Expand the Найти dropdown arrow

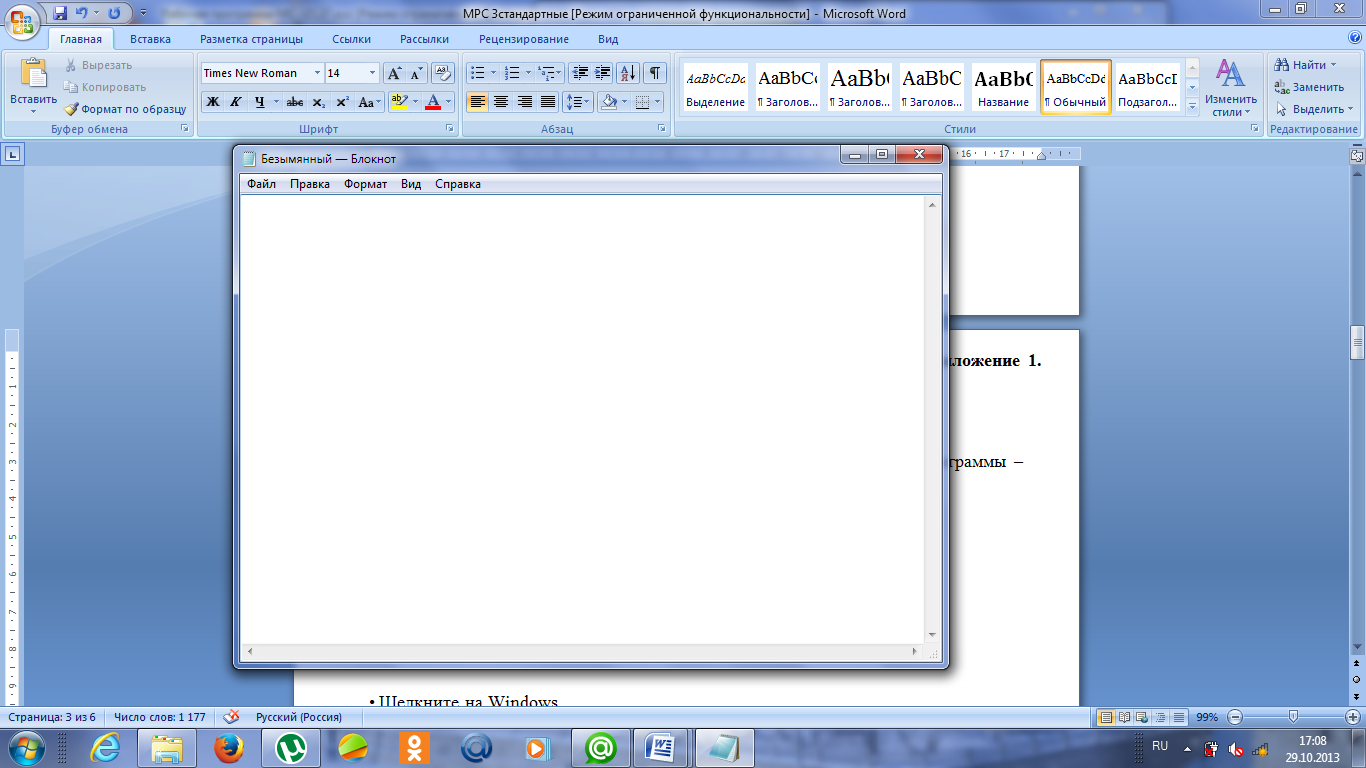pos(1333,65)
